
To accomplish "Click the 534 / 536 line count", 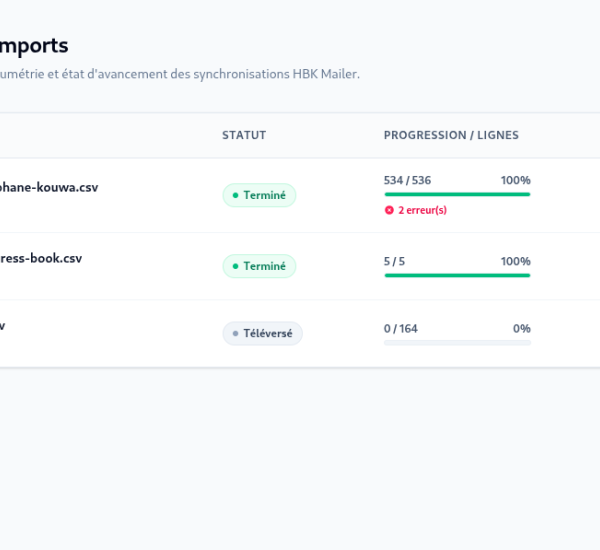I will point(408,180).
